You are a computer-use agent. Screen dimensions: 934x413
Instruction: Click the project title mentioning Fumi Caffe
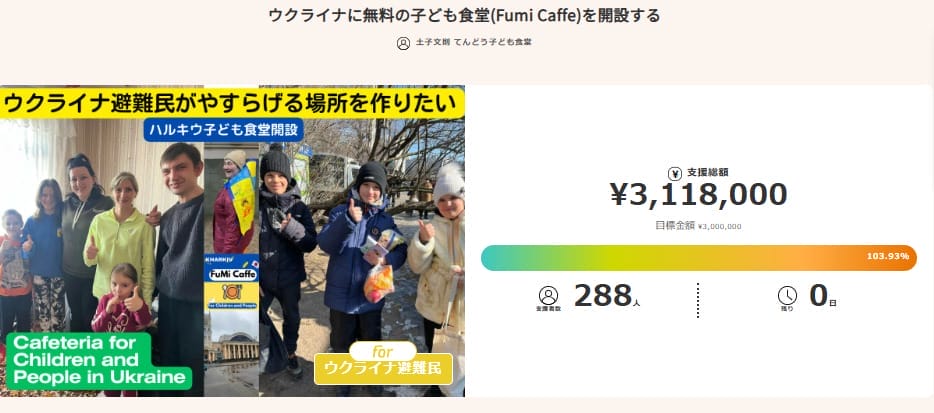(x=465, y=16)
